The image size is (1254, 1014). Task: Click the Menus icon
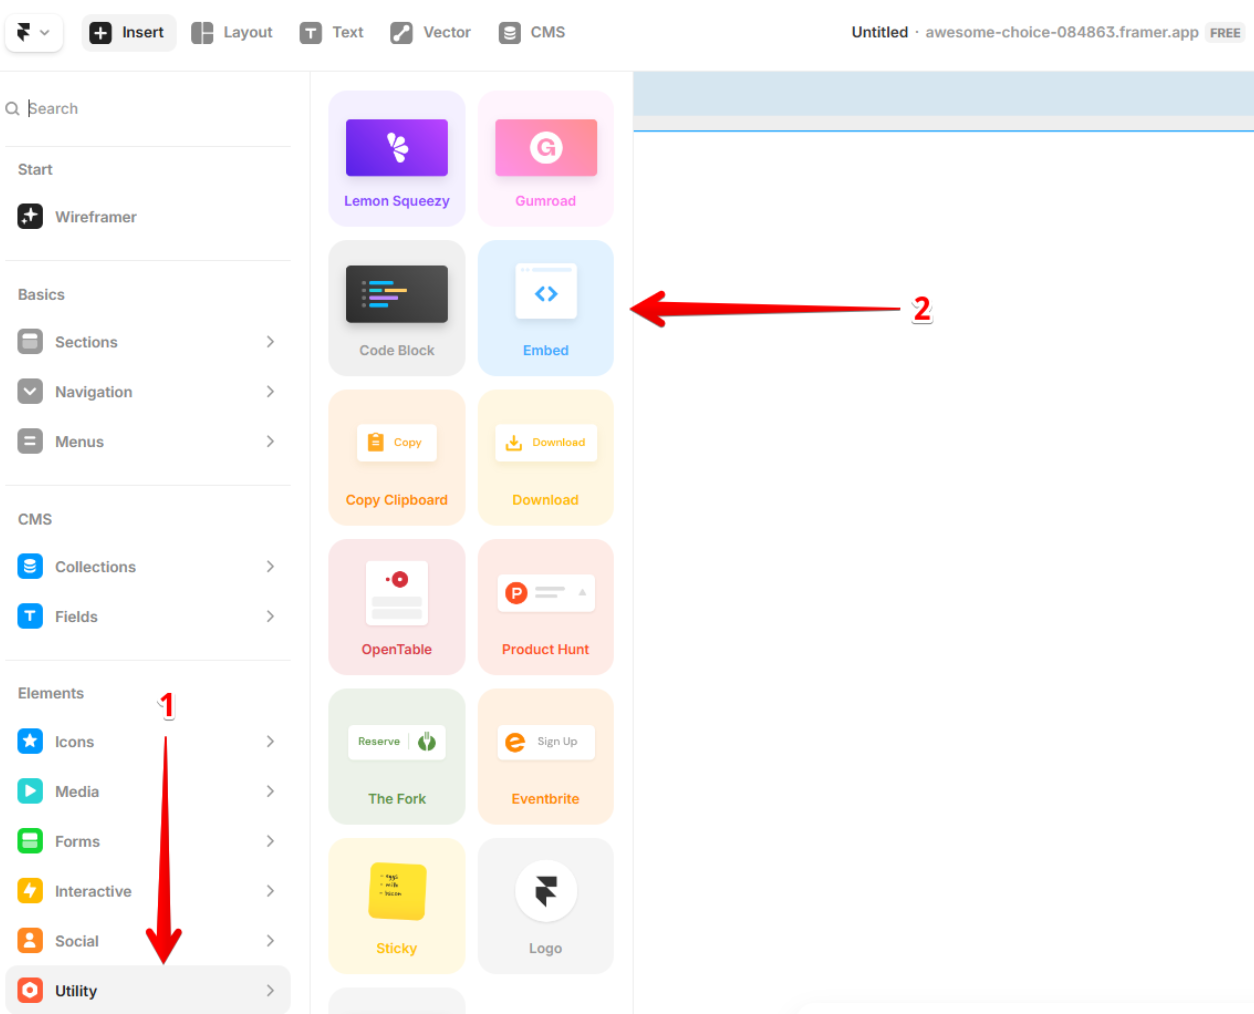point(30,441)
